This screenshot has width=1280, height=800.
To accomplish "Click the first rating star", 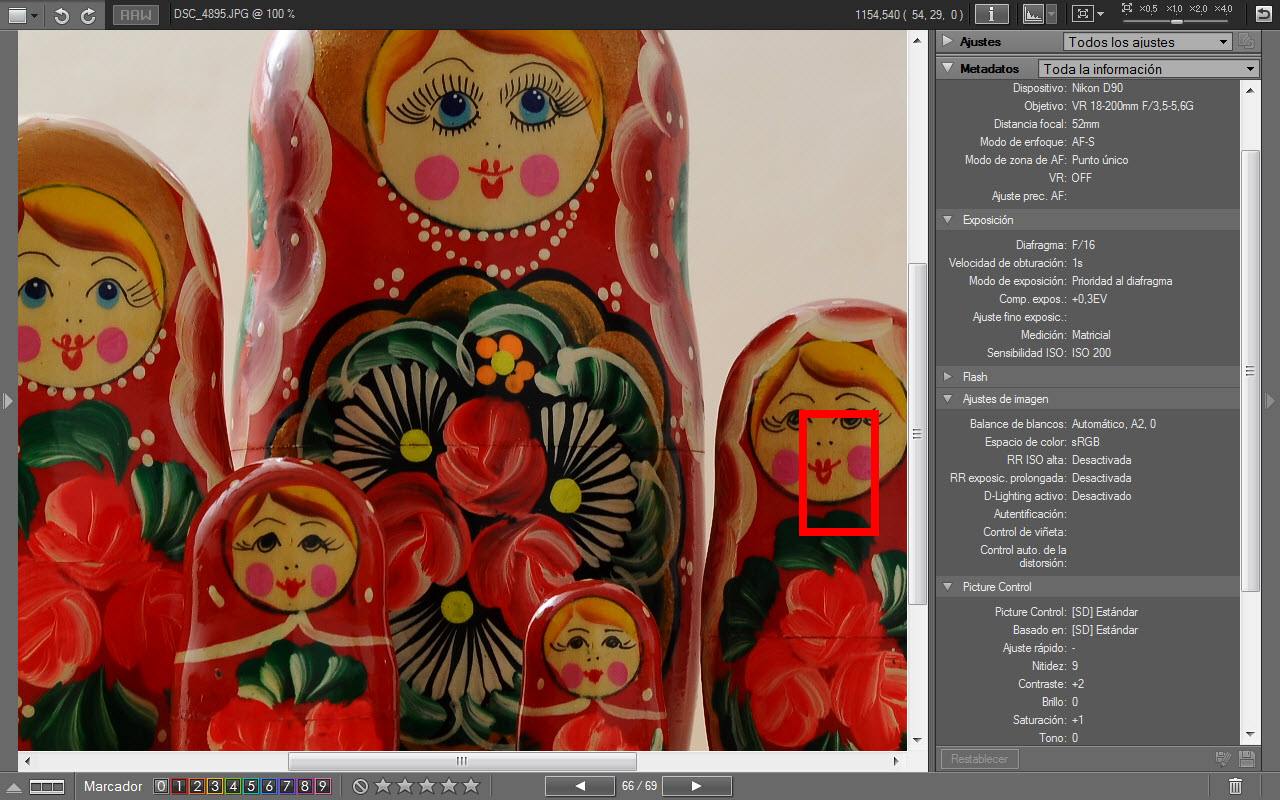I will click(x=382, y=786).
